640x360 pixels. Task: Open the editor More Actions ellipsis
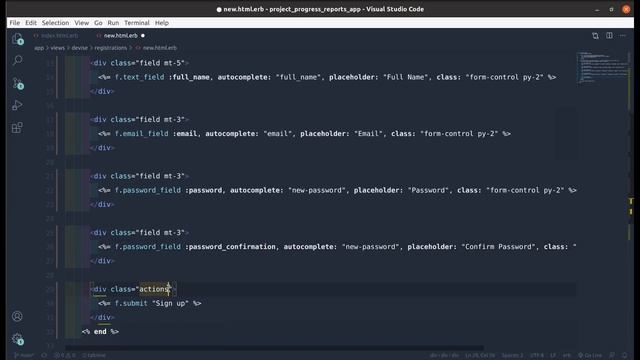point(622,36)
